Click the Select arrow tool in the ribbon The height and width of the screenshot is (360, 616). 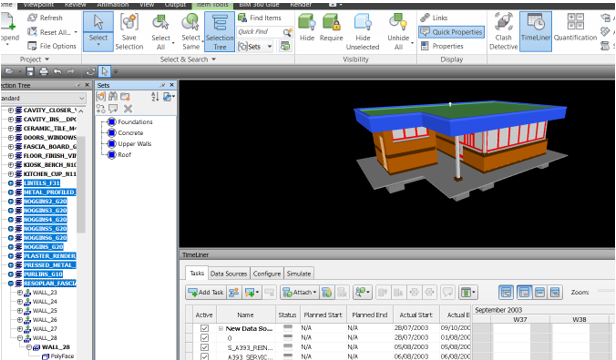pyautogui.click(x=98, y=31)
